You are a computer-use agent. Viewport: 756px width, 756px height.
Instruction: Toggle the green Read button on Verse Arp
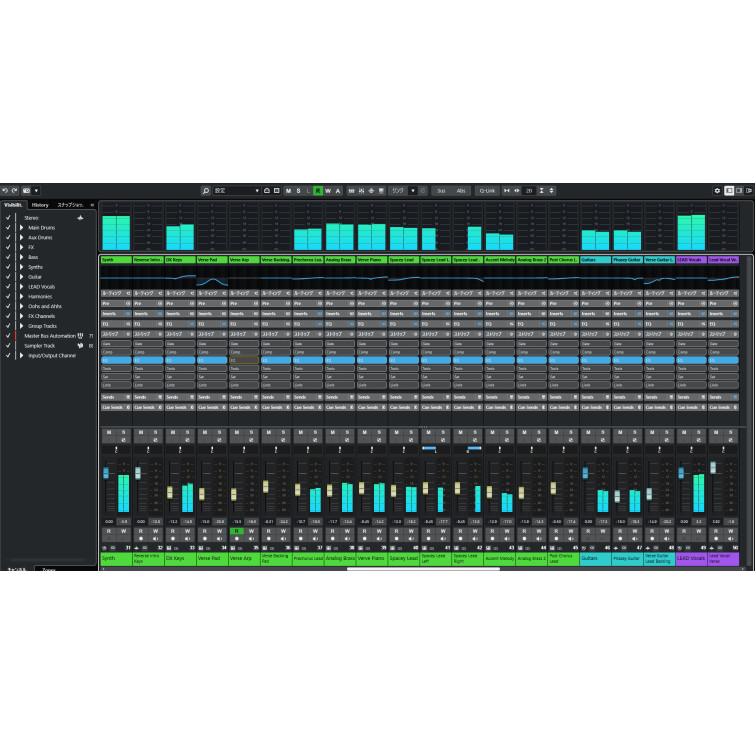click(x=237, y=531)
